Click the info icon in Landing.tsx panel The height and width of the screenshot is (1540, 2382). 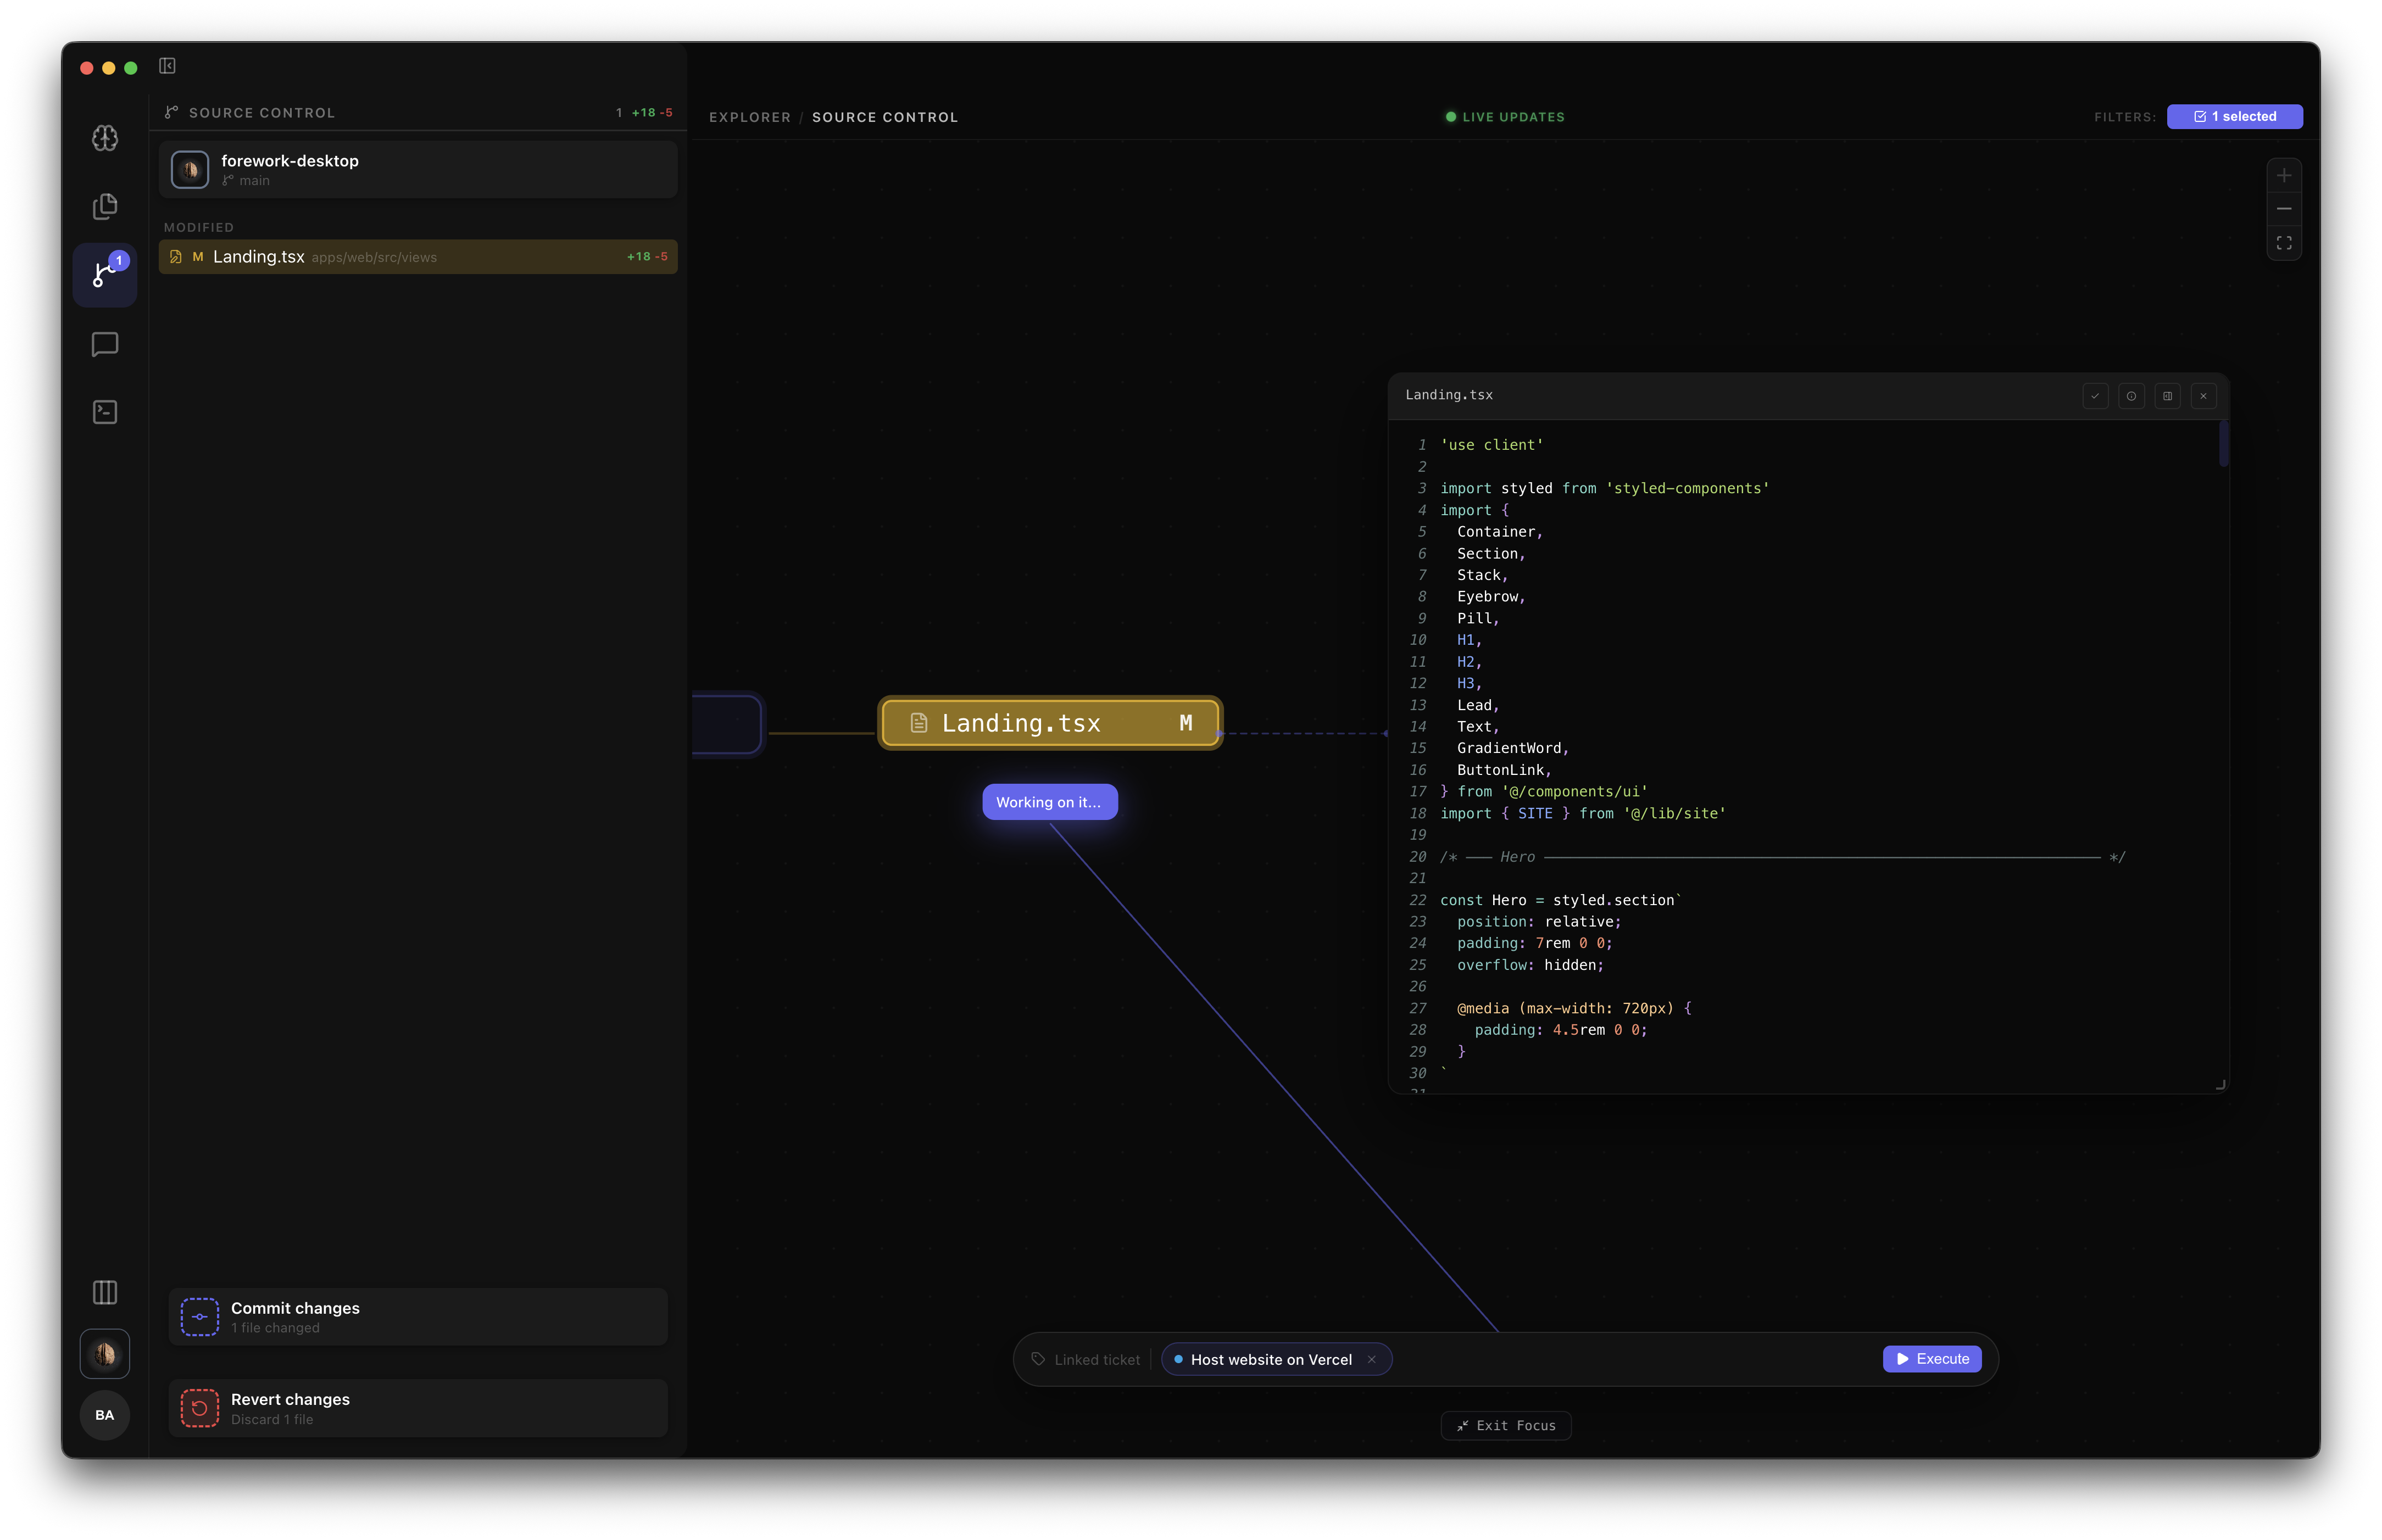tap(2131, 396)
